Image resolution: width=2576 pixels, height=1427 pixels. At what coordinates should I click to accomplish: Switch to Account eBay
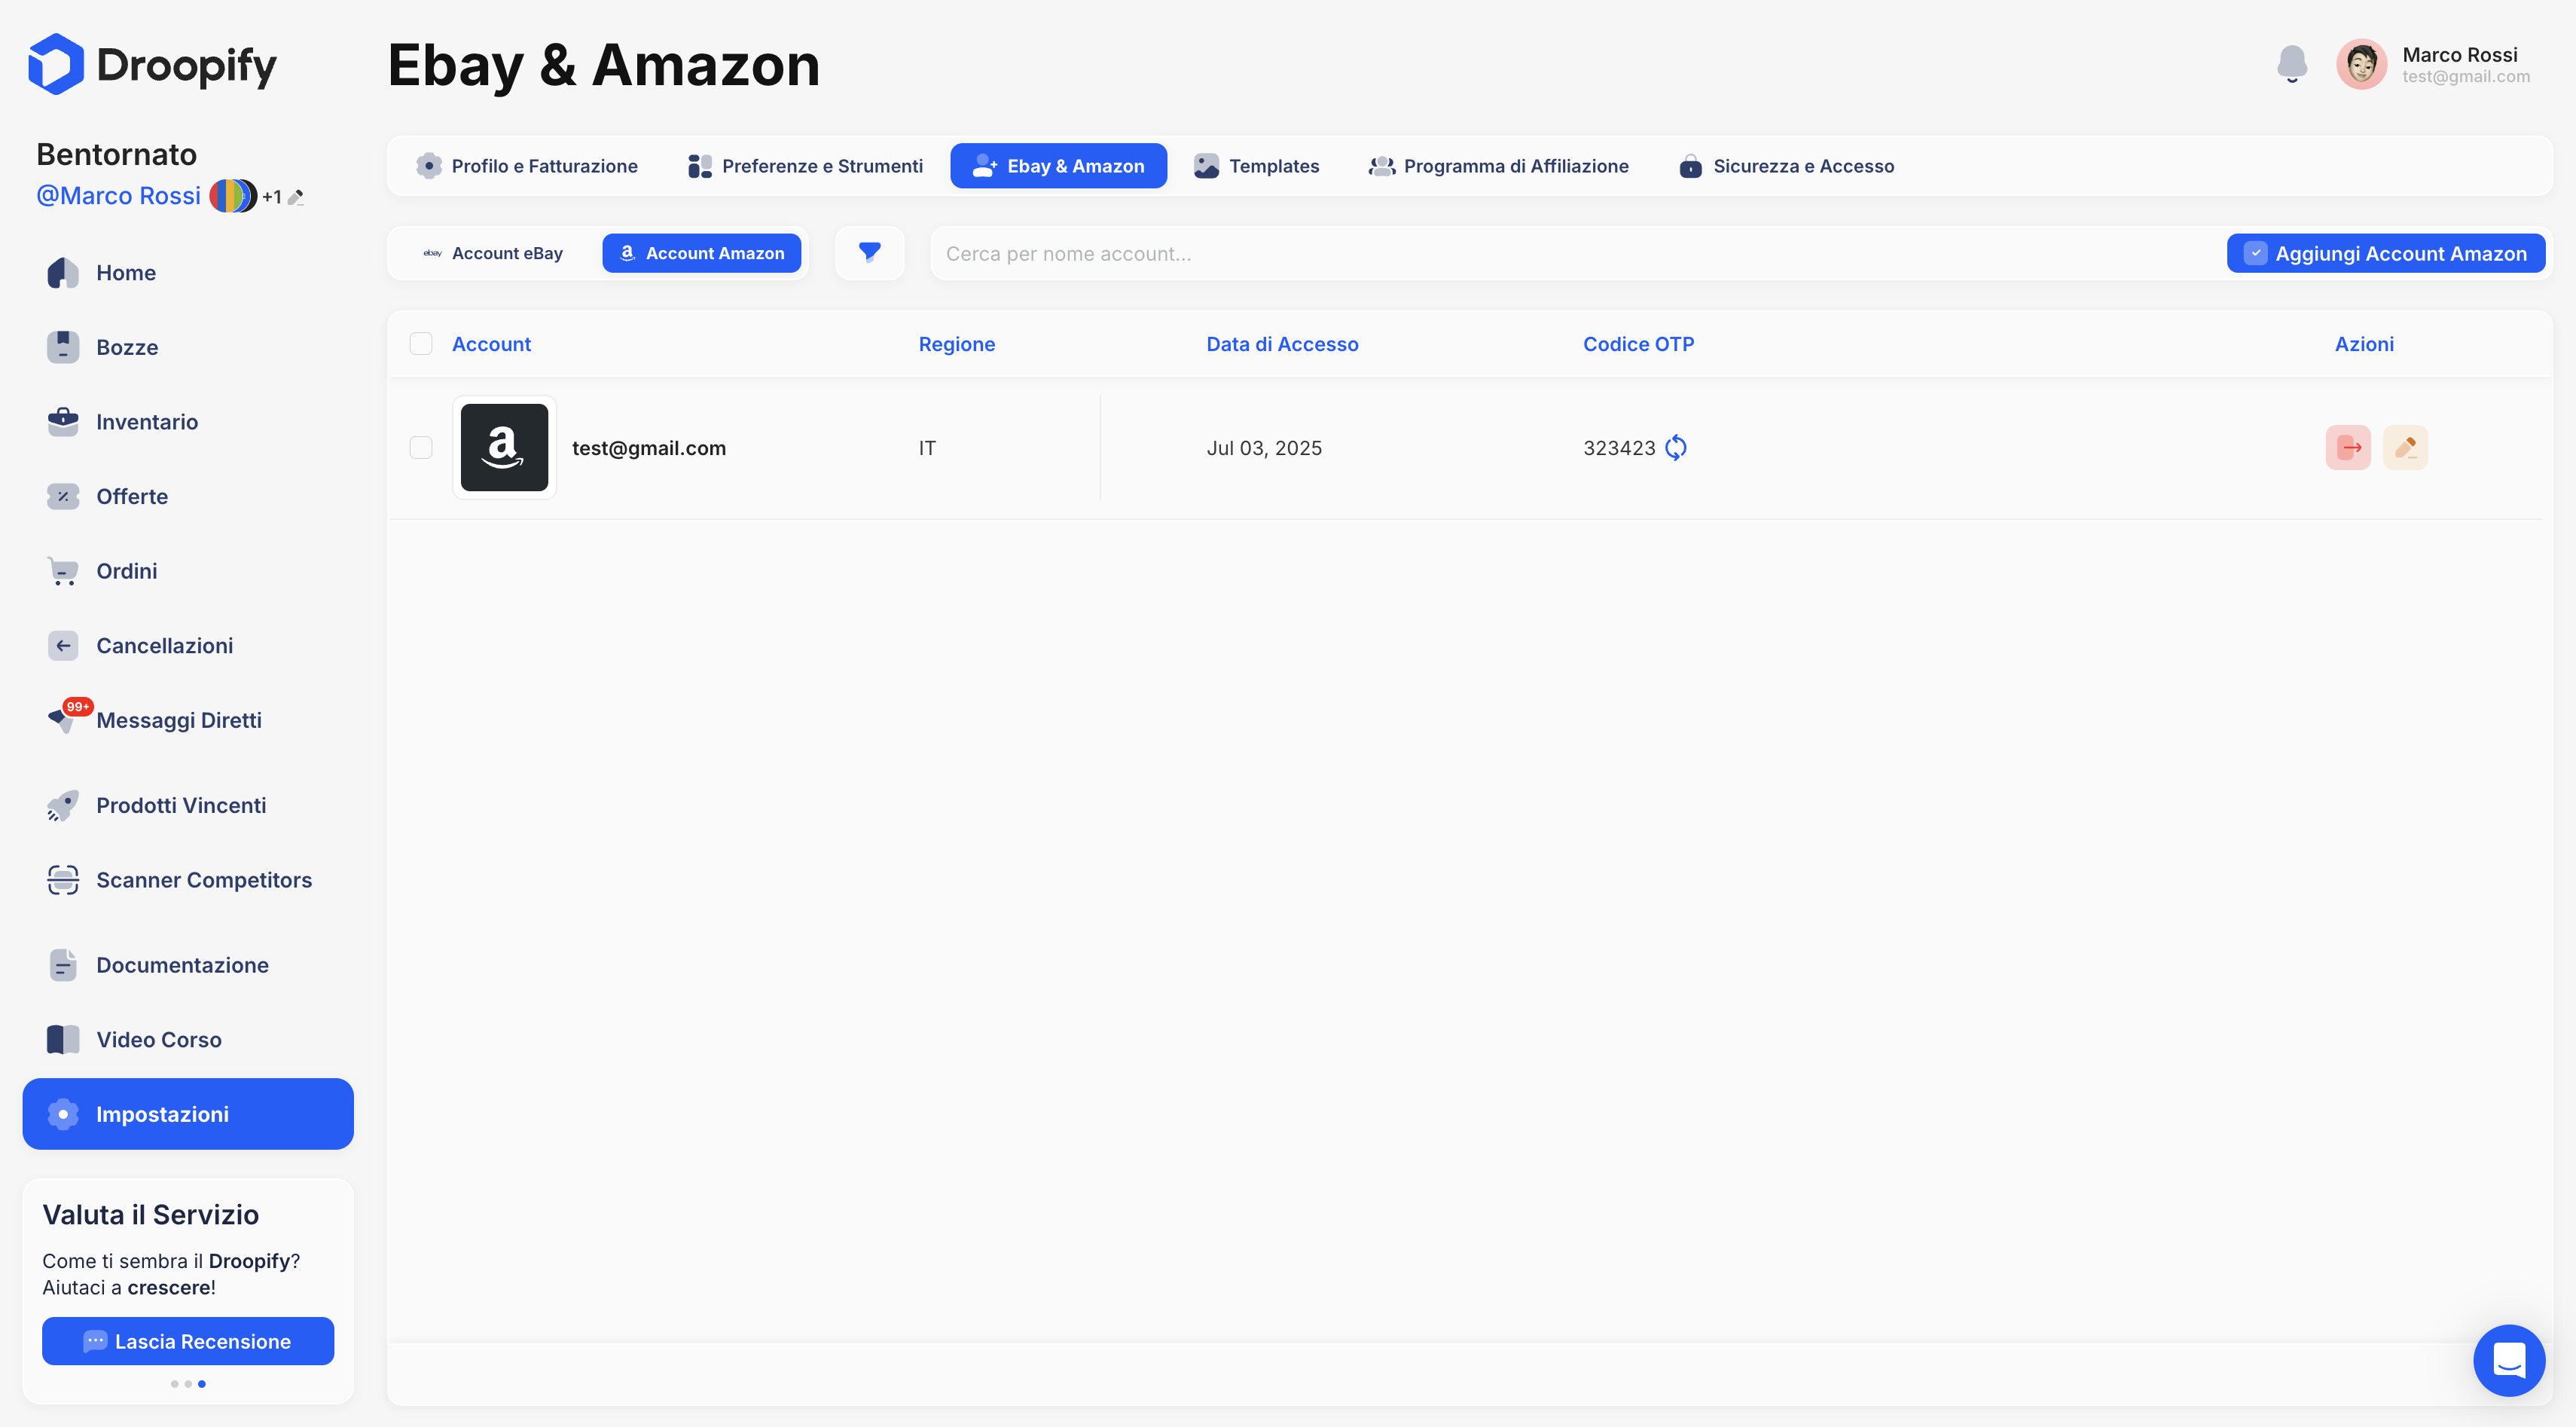[x=494, y=253]
